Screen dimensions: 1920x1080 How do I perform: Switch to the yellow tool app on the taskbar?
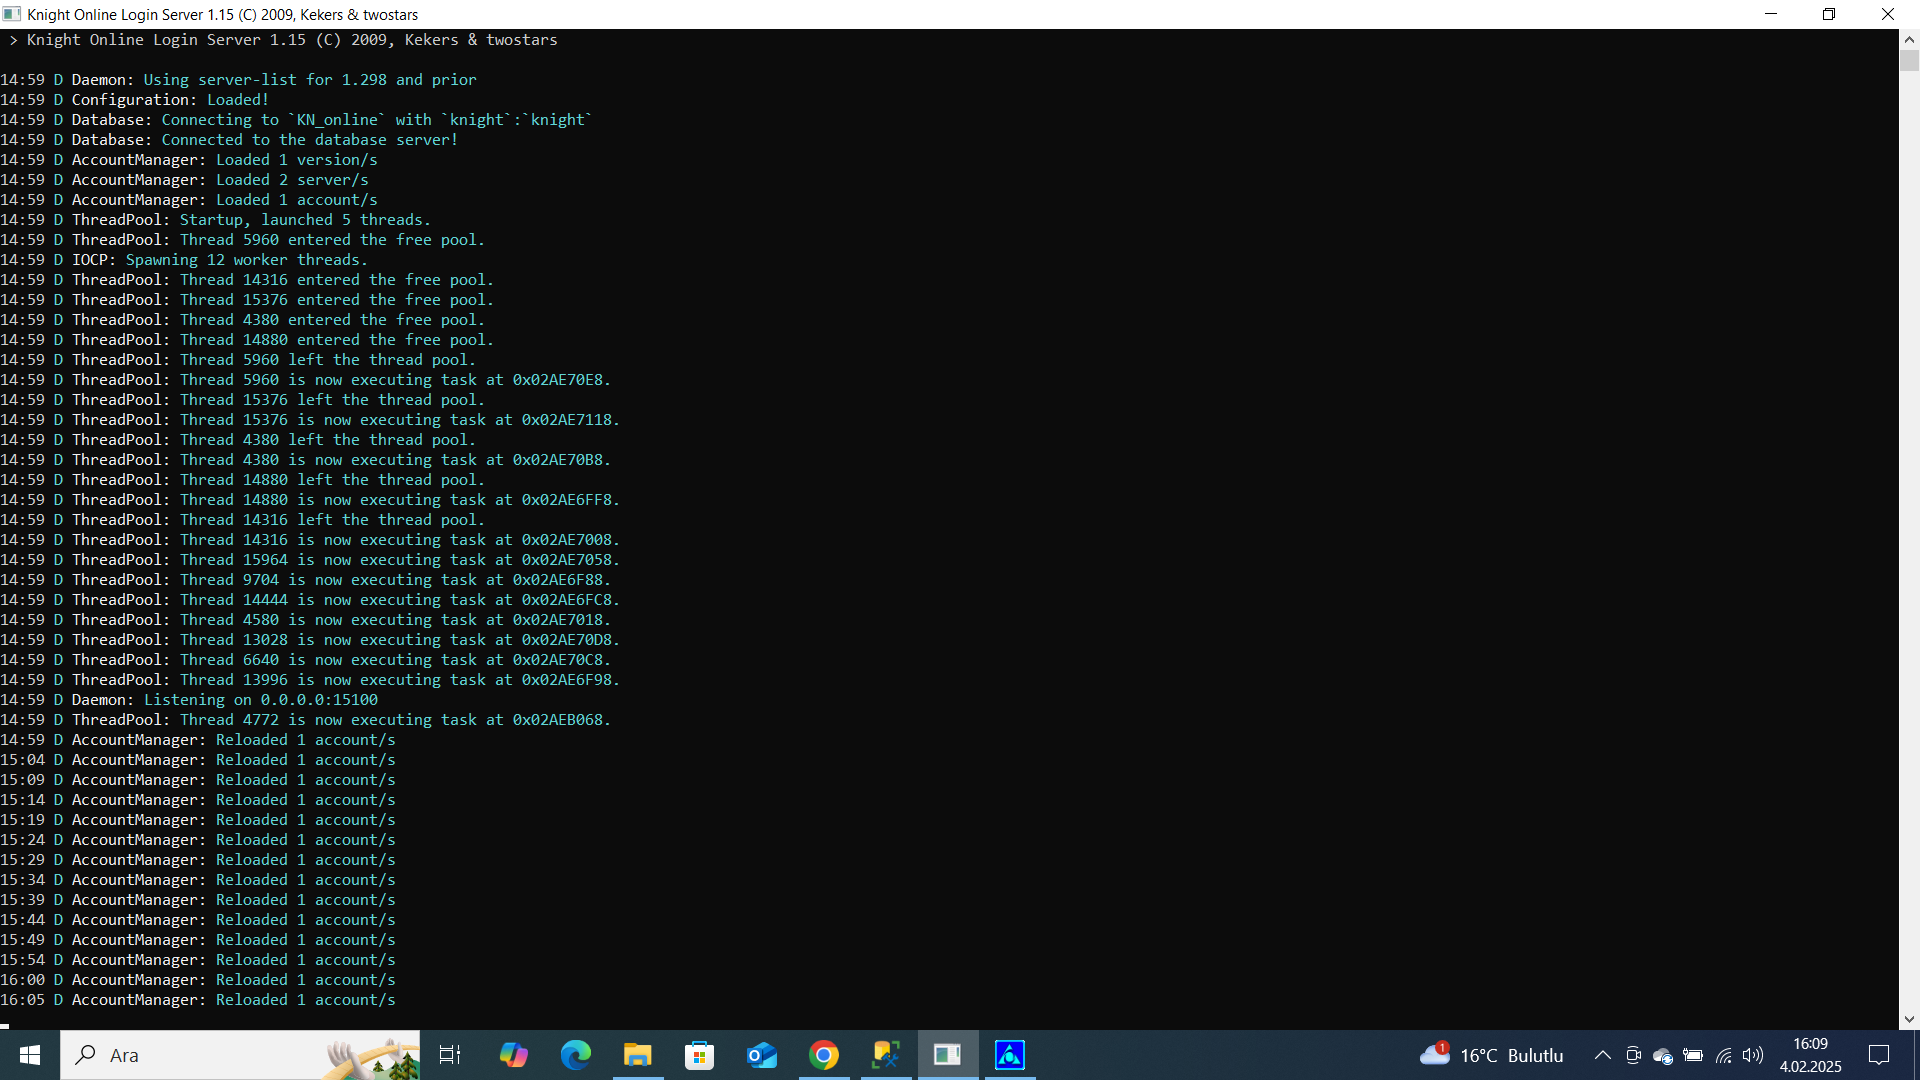(x=886, y=1055)
